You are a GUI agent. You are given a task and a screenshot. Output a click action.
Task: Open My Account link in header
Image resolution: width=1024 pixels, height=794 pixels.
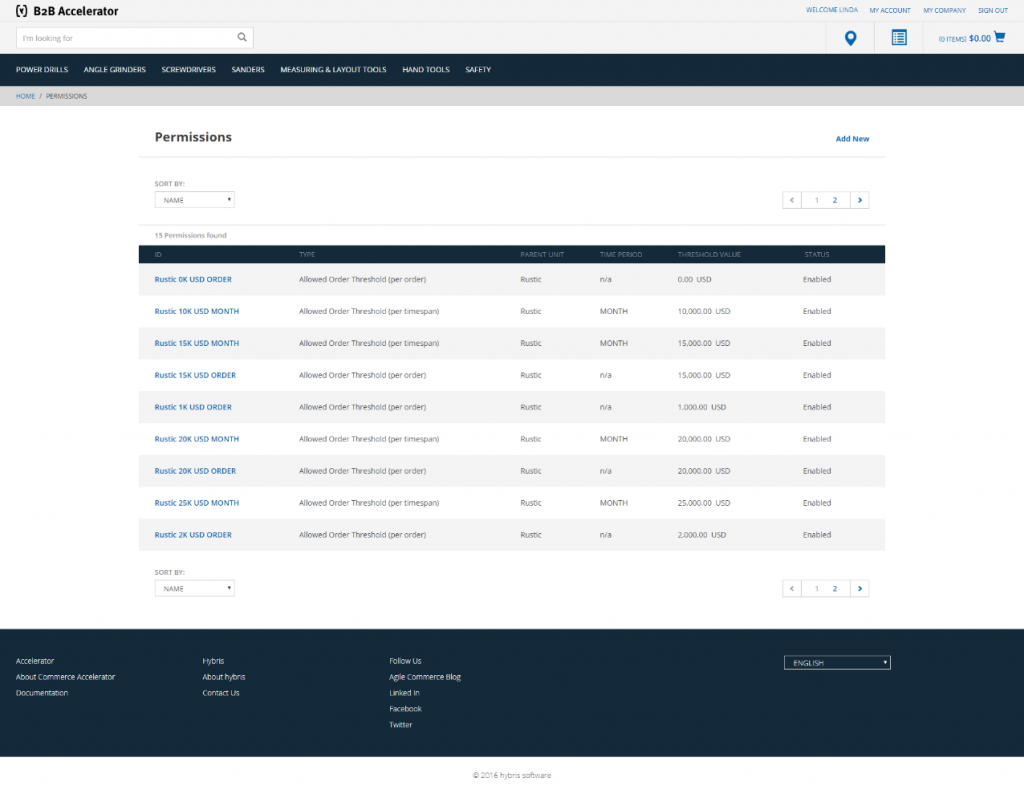tap(889, 10)
